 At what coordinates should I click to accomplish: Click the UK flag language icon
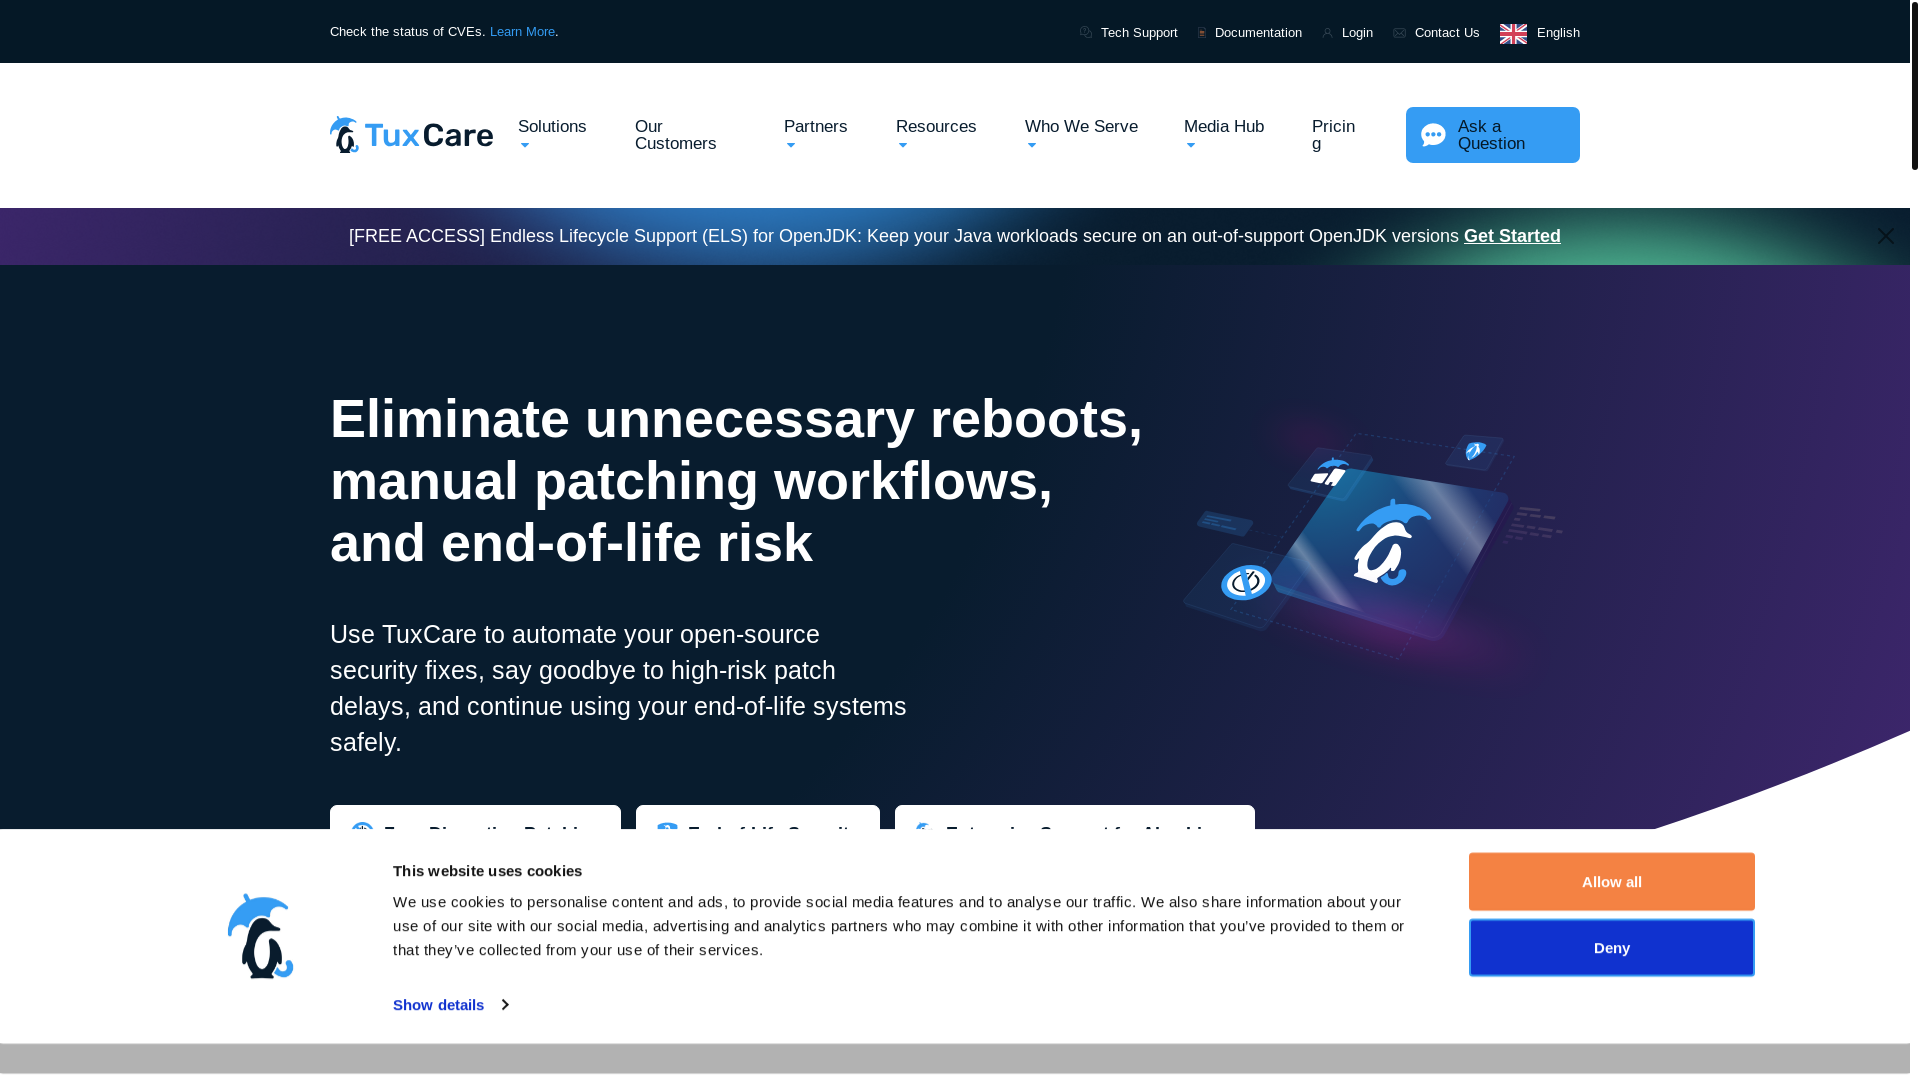click(x=1513, y=33)
